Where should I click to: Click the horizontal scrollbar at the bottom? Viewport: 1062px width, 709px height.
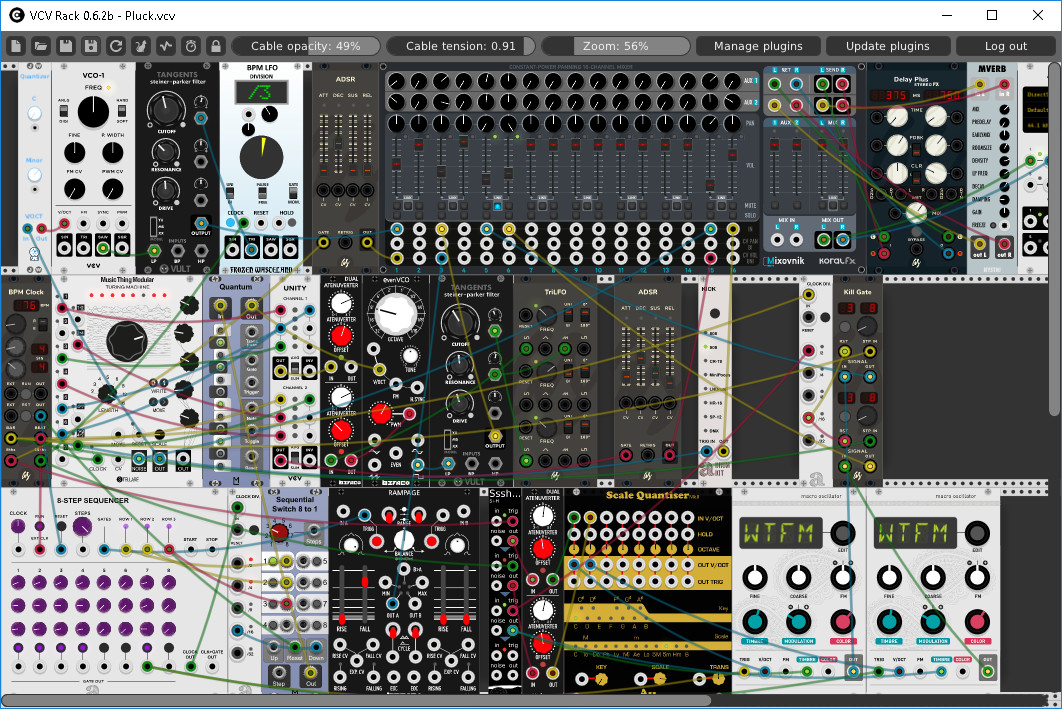(x=356, y=700)
